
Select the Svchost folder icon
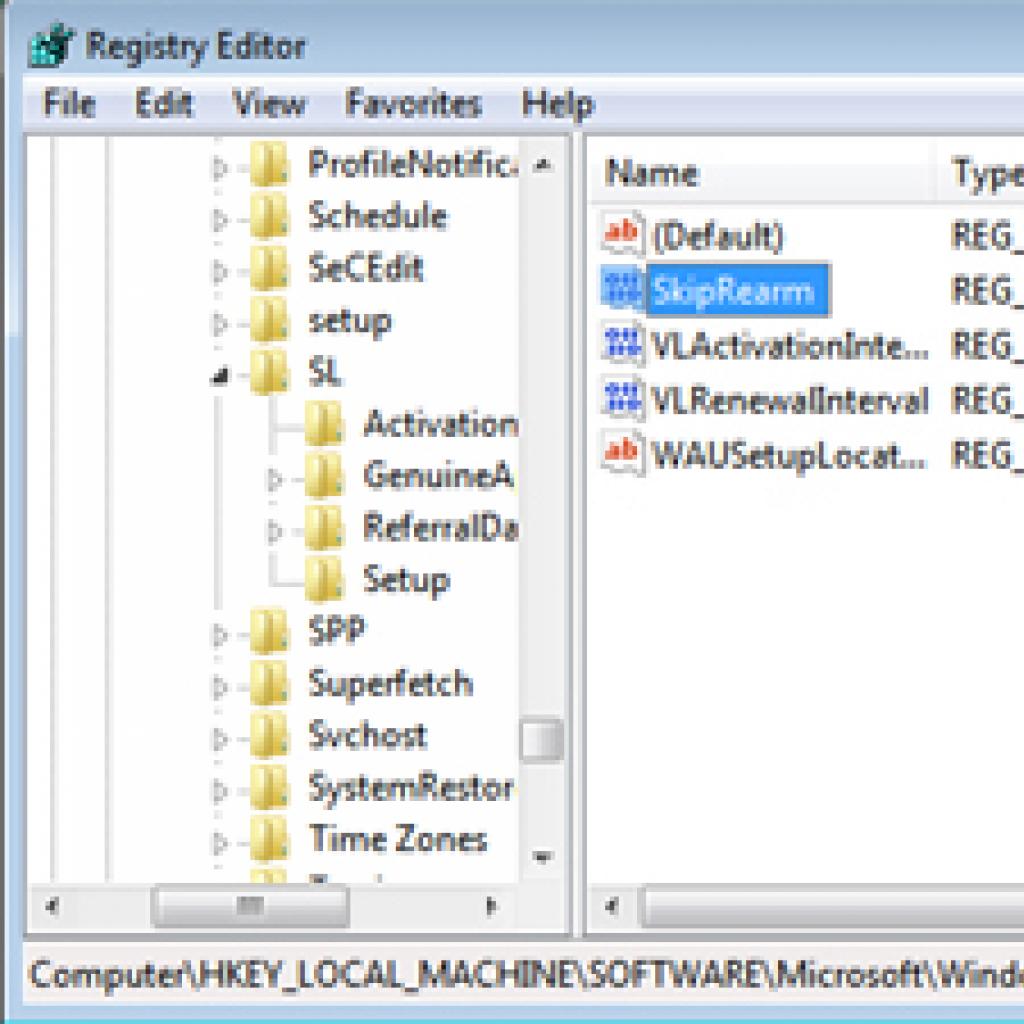(x=269, y=735)
